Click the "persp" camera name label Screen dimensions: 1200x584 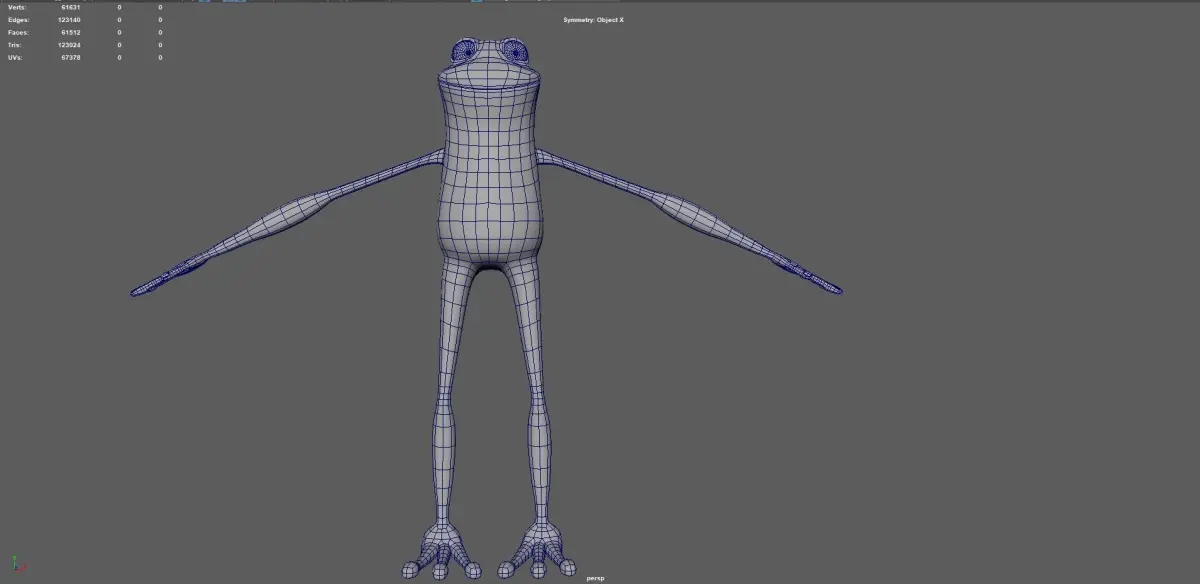[595, 578]
